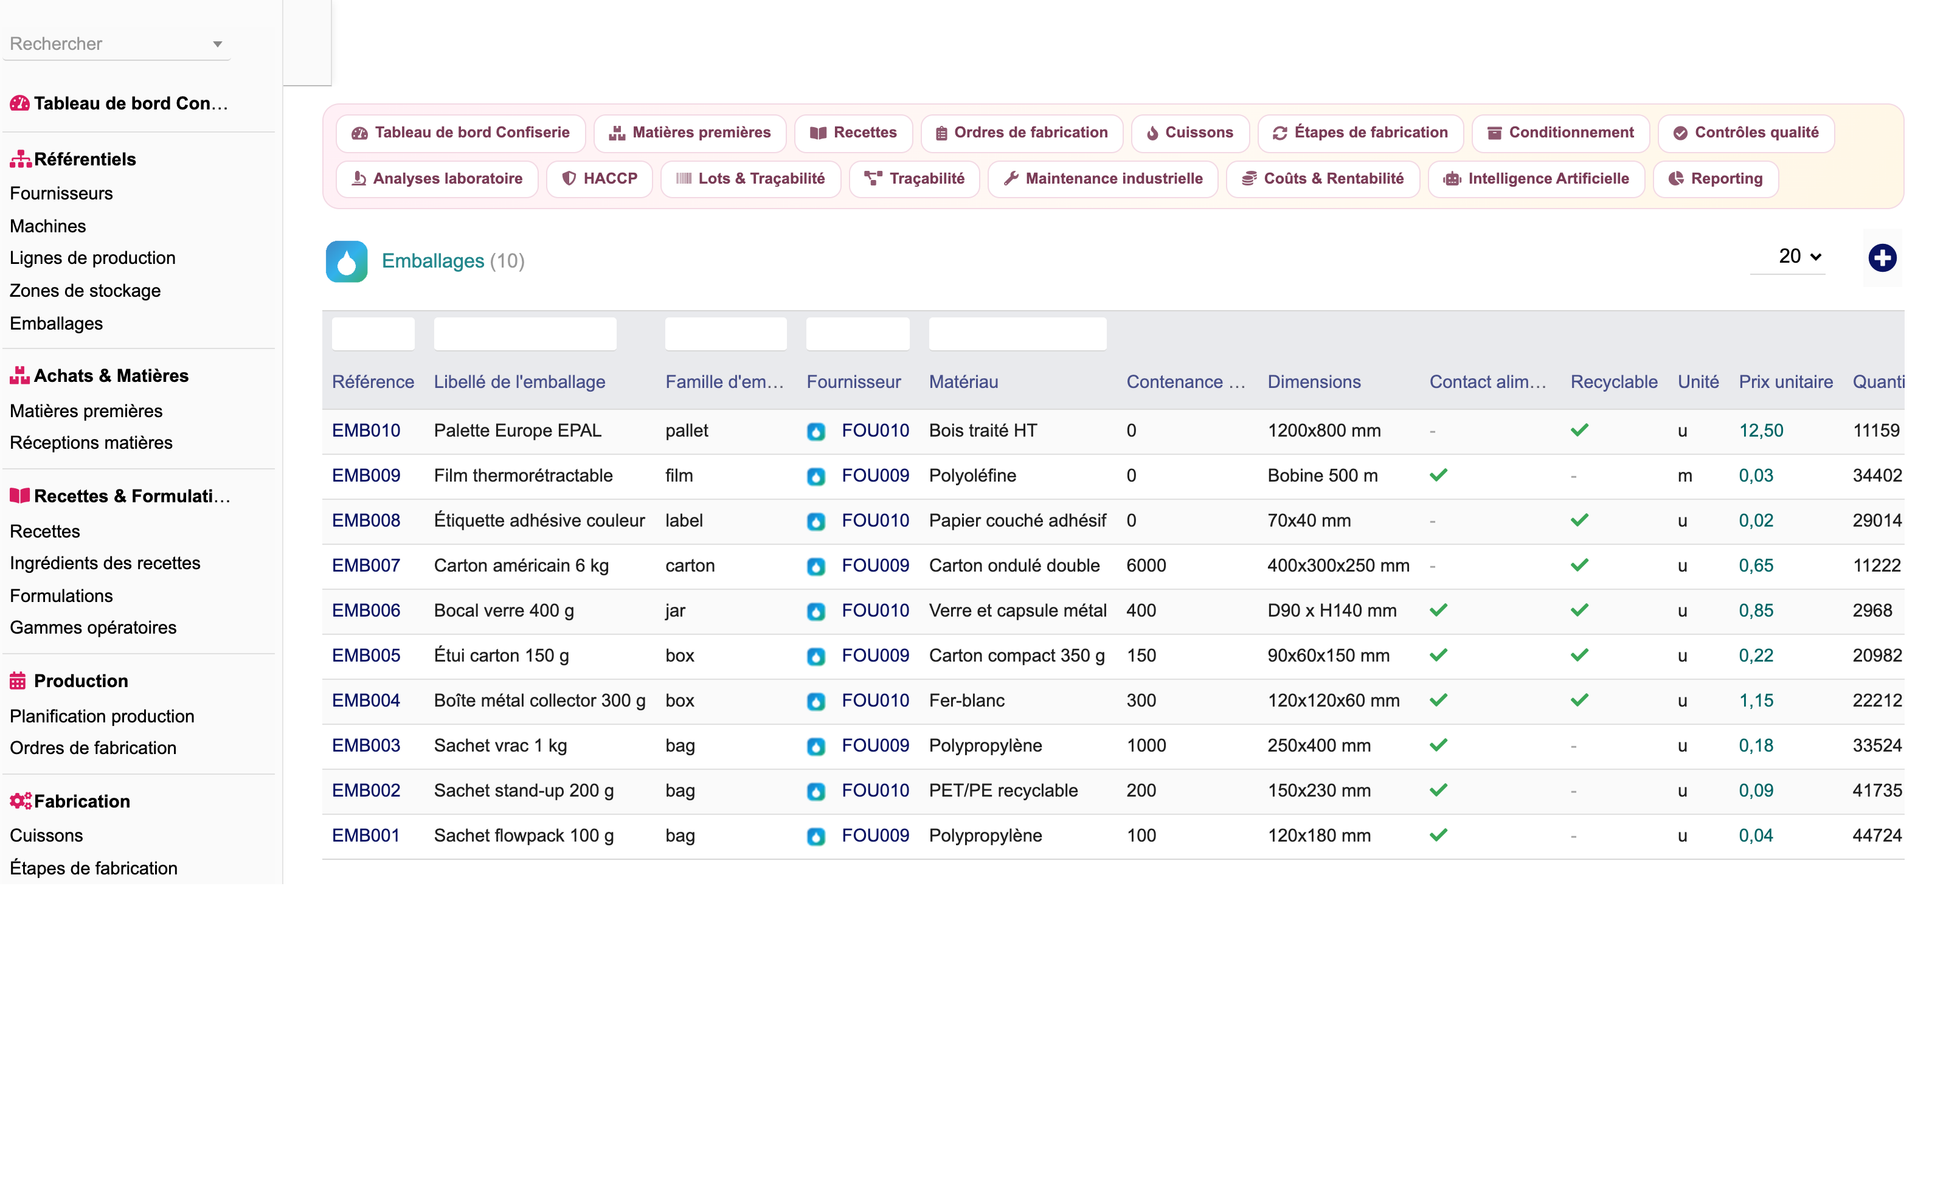Sort by the Dimensions column header
The image size is (1946, 1204).
point(1314,382)
